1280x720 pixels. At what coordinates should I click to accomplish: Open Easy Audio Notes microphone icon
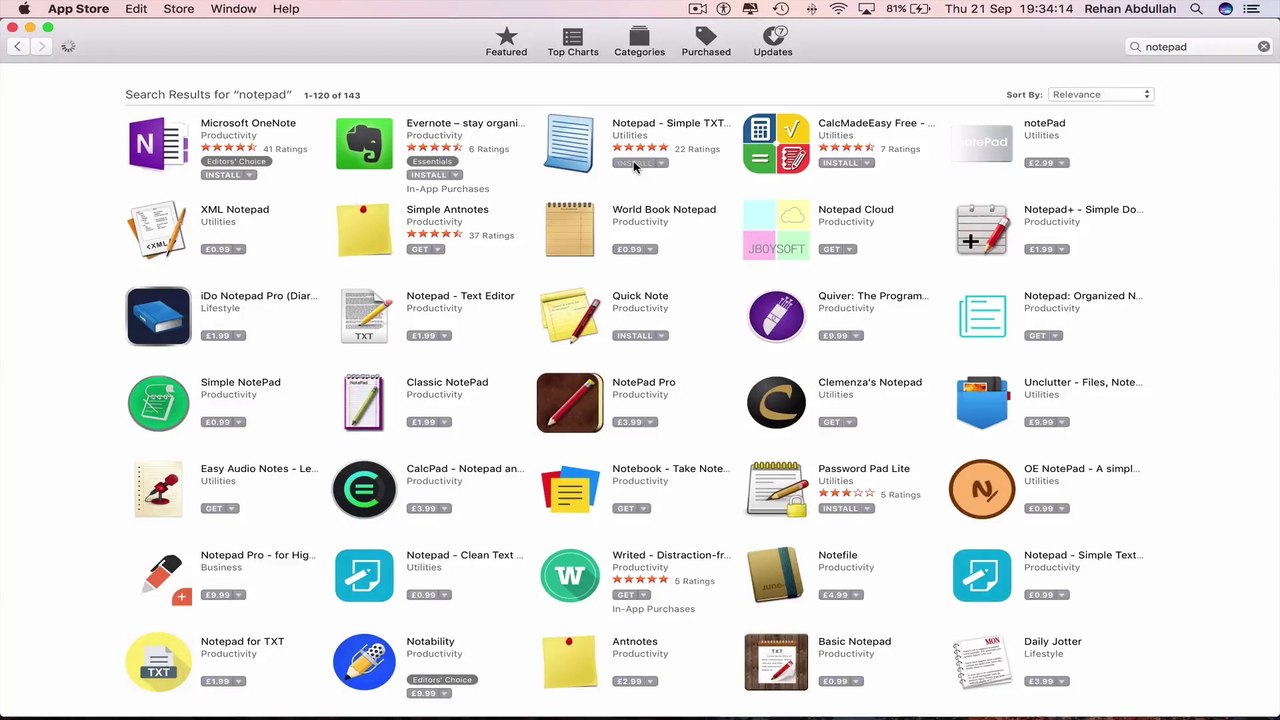(x=158, y=489)
